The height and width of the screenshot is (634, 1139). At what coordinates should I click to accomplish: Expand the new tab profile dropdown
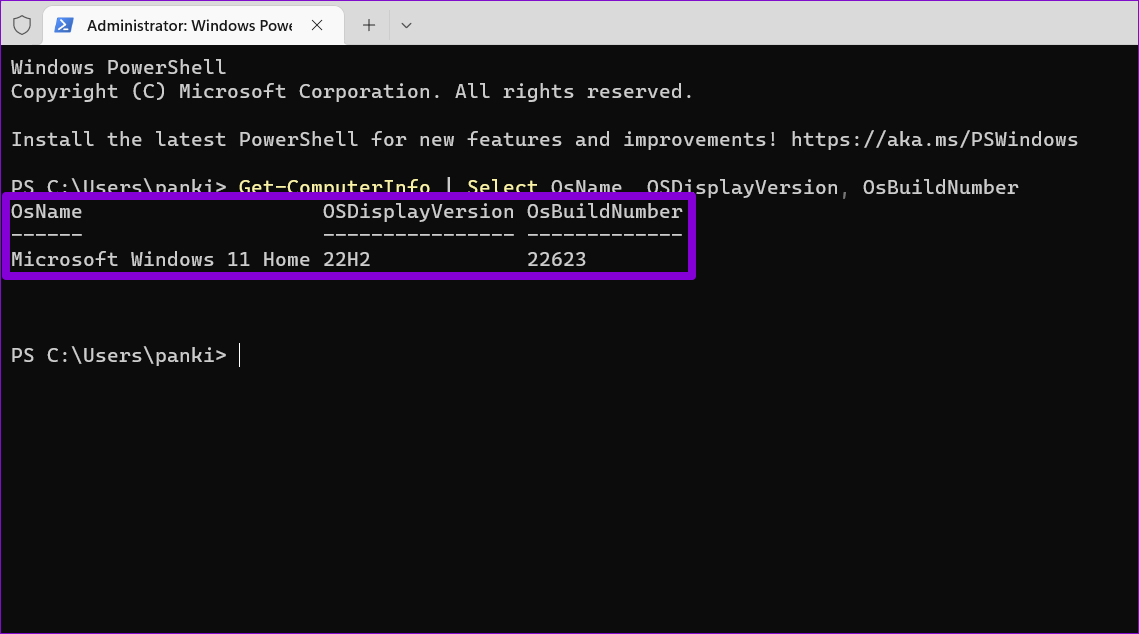tap(406, 25)
